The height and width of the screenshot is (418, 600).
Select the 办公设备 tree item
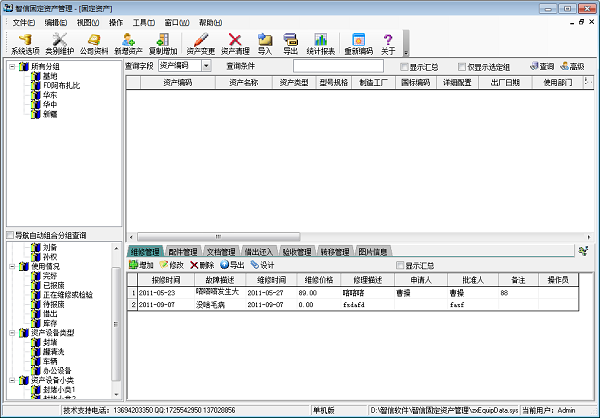pos(57,371)
